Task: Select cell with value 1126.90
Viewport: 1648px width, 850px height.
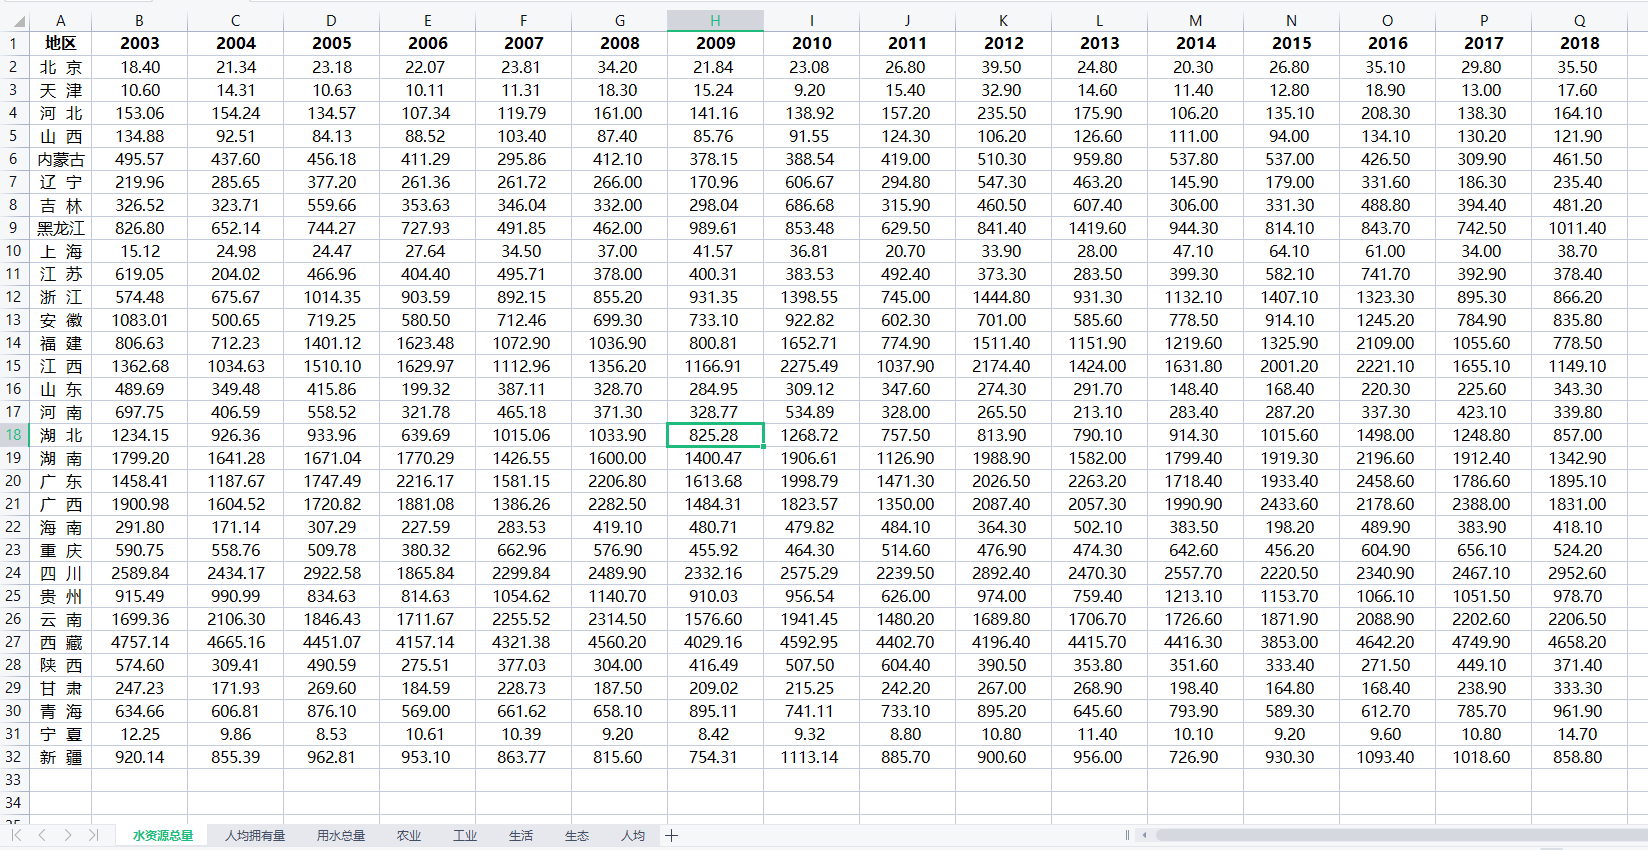Action: pos(908,458)
